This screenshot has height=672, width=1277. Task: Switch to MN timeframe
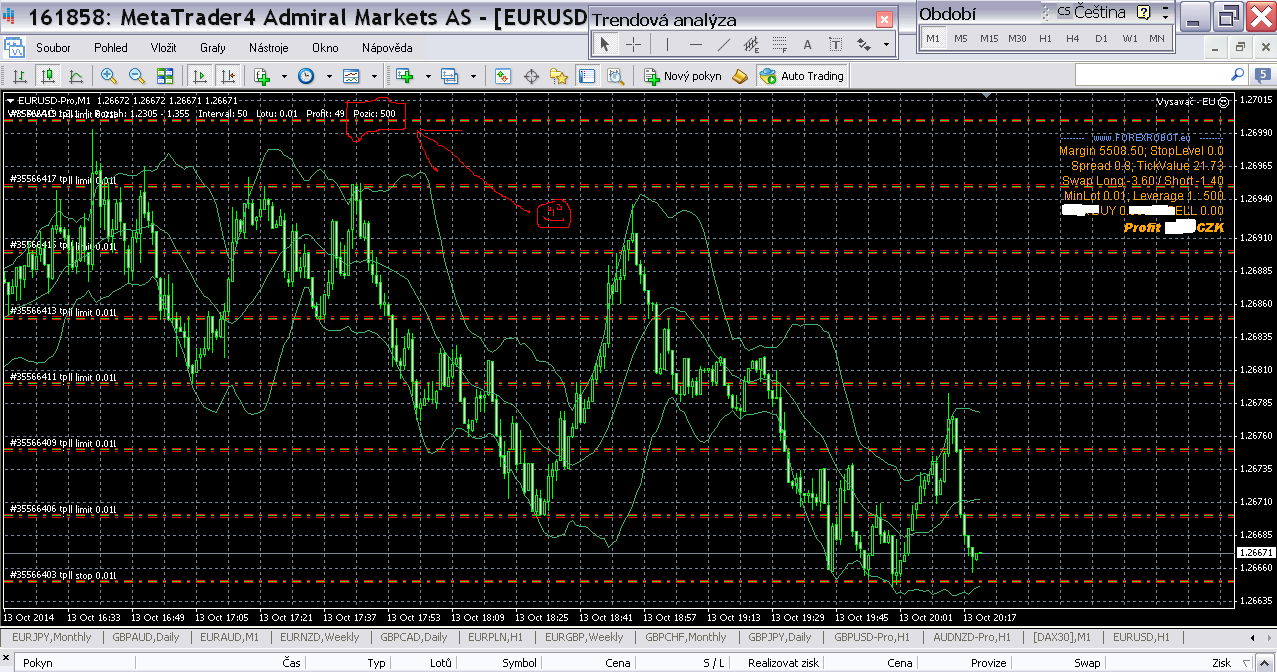pos(1157,38)
